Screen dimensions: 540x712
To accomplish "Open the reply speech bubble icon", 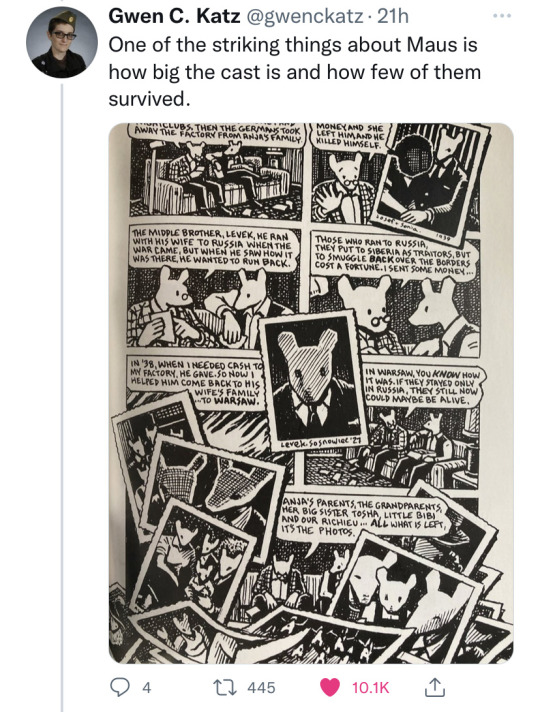I will click(x=119, y=687).
